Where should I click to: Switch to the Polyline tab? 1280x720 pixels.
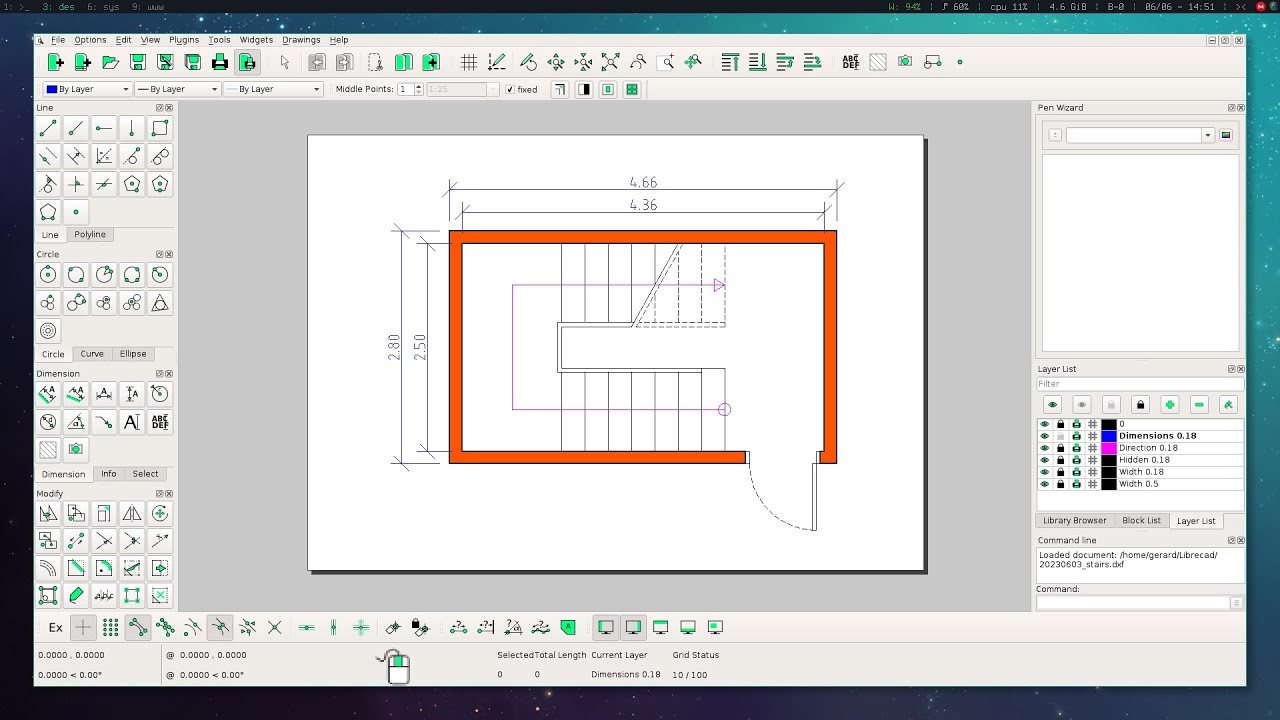pyautogui.click(x=90, y=234)
